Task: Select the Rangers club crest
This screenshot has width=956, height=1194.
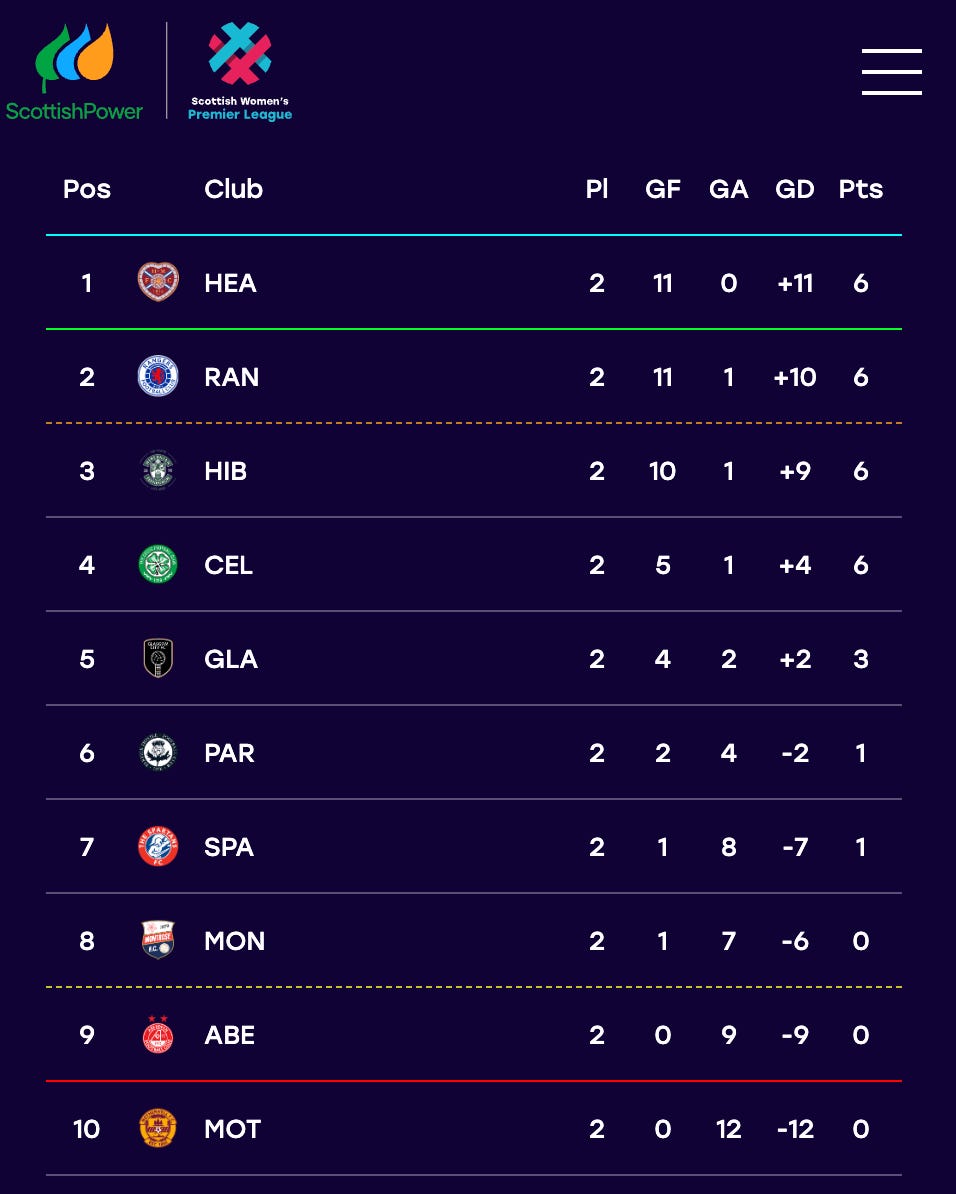Action: [x=158, y=376]
